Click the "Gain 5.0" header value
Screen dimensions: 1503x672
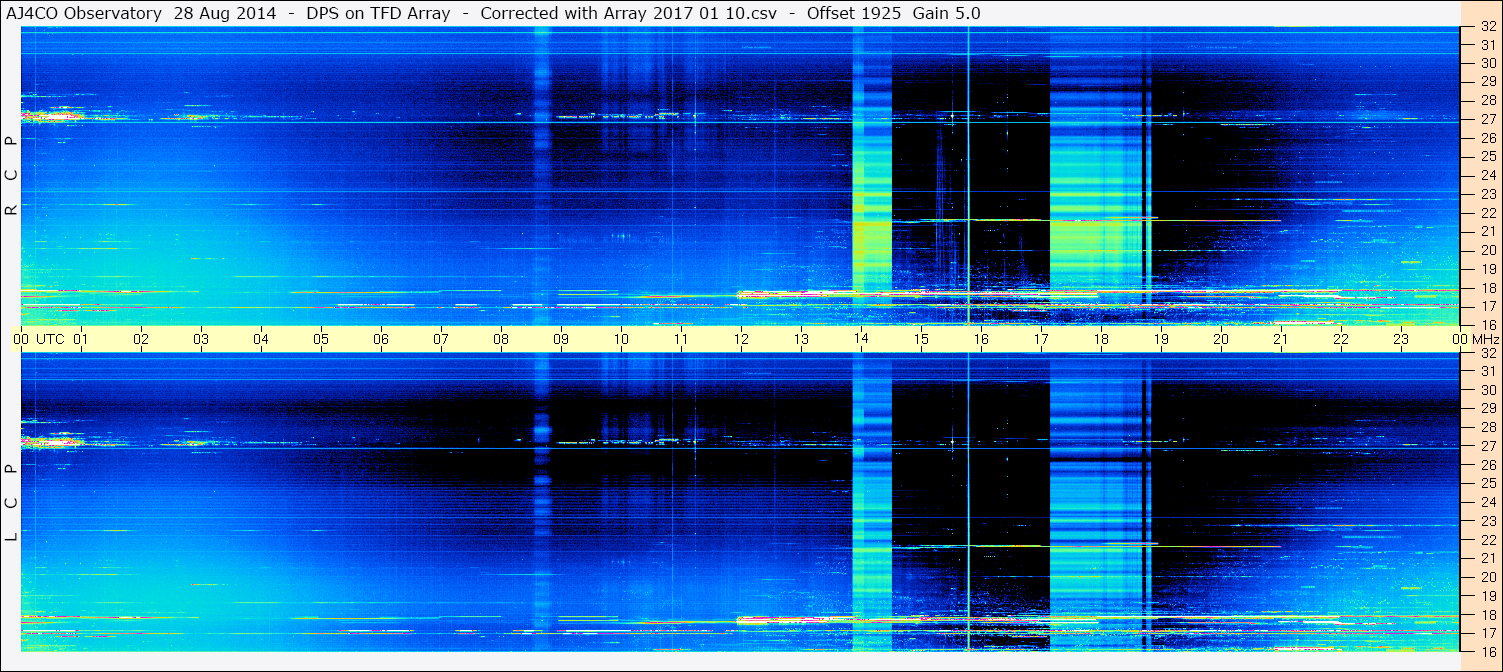pos(946,13)
